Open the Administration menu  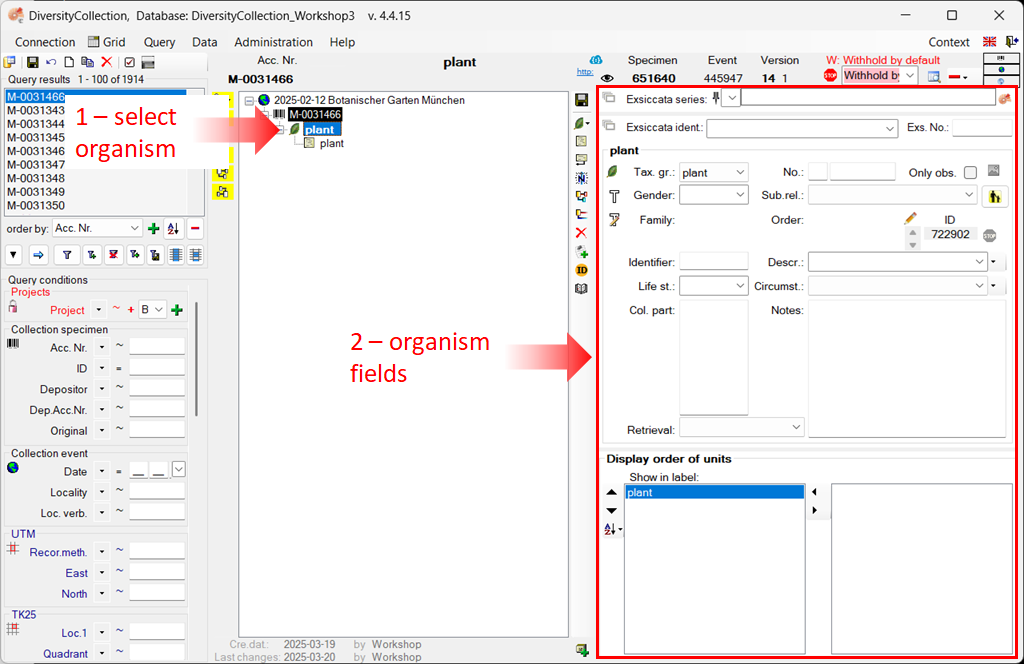273,42
